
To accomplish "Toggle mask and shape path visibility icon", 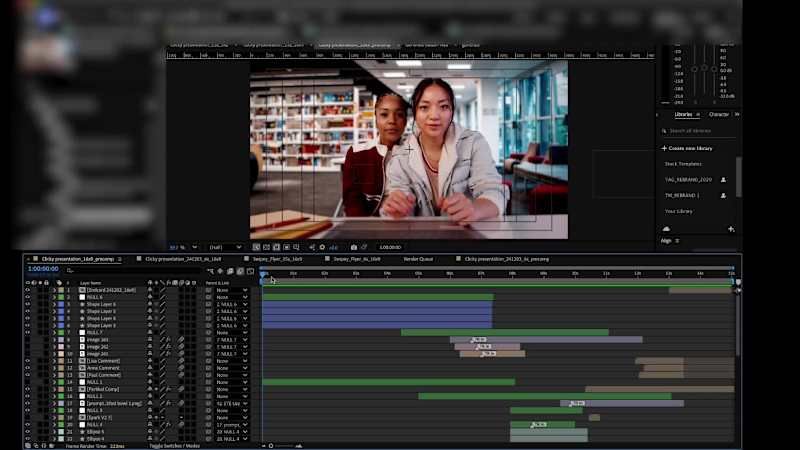I will [x=277, y=247].
